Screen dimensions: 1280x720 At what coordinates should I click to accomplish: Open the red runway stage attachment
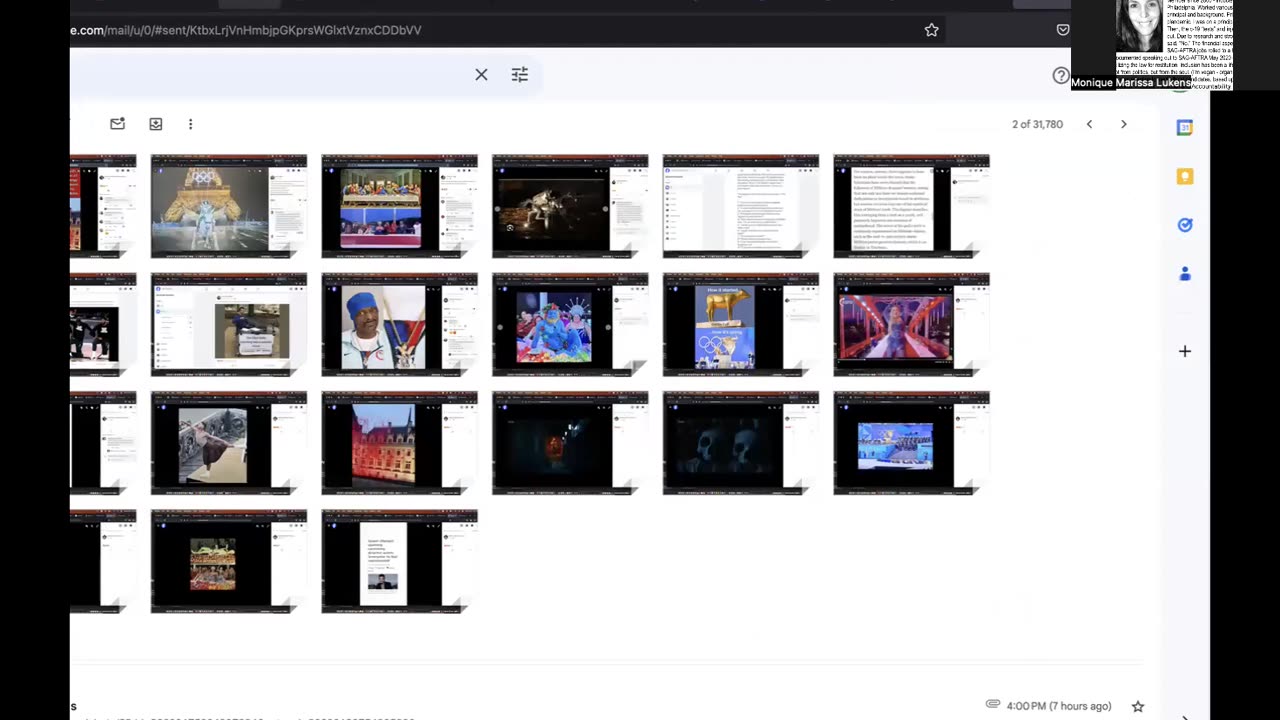coord(911,324)
